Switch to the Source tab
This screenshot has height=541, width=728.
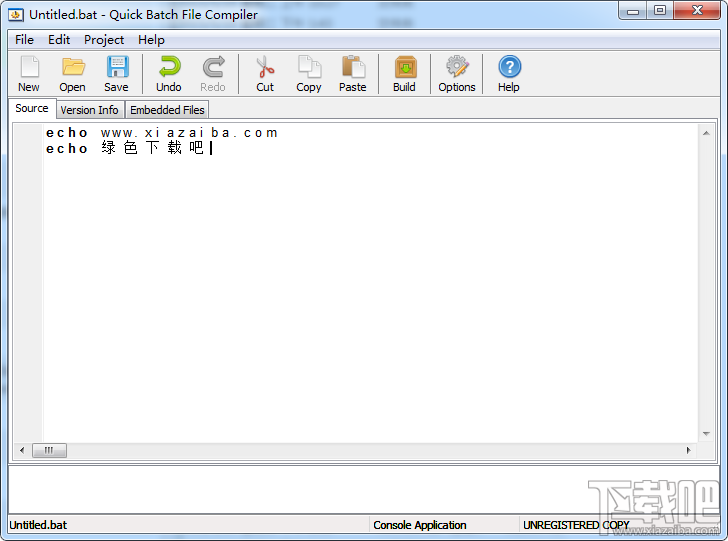(x=32, y=109)
